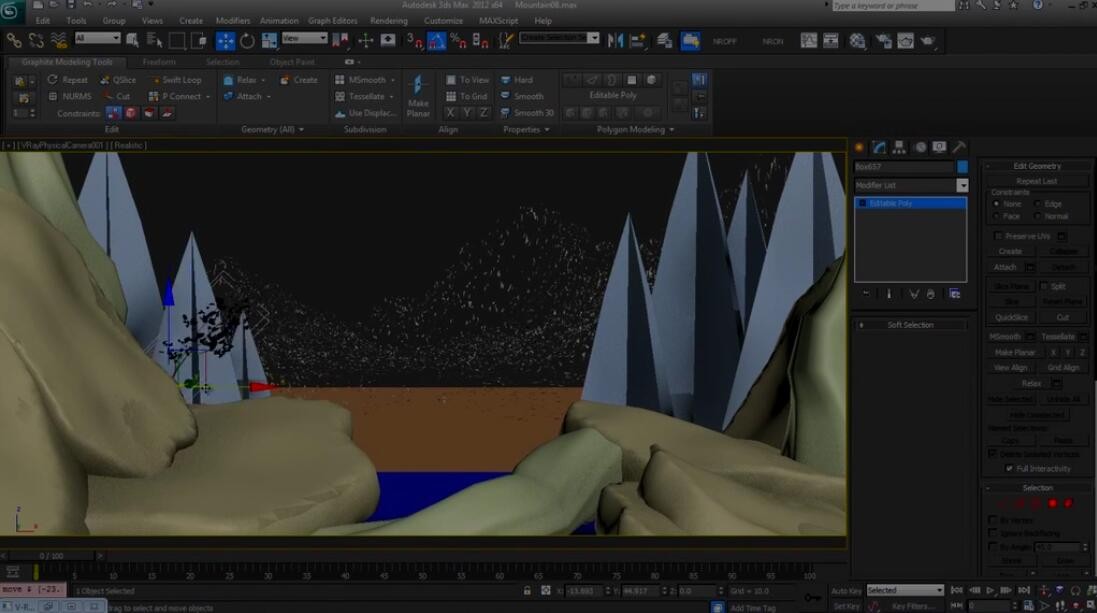Click the View Align button

(1011, 367)
